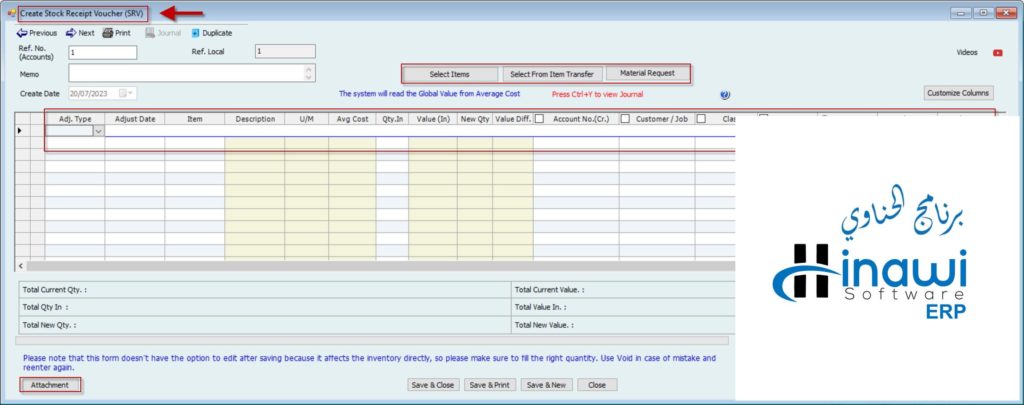Open the Create Date calendar dropdown

tap(125, 94)
